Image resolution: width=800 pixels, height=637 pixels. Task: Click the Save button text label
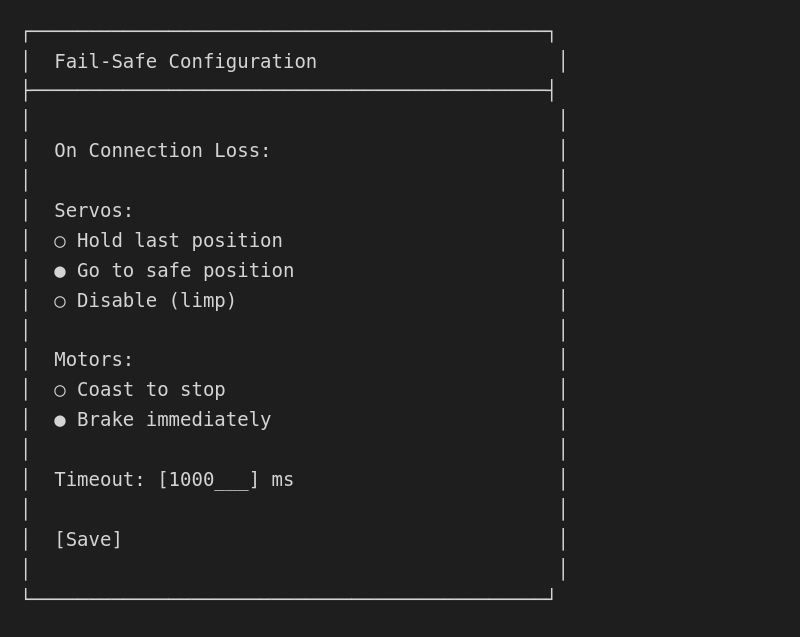point(88,539)
